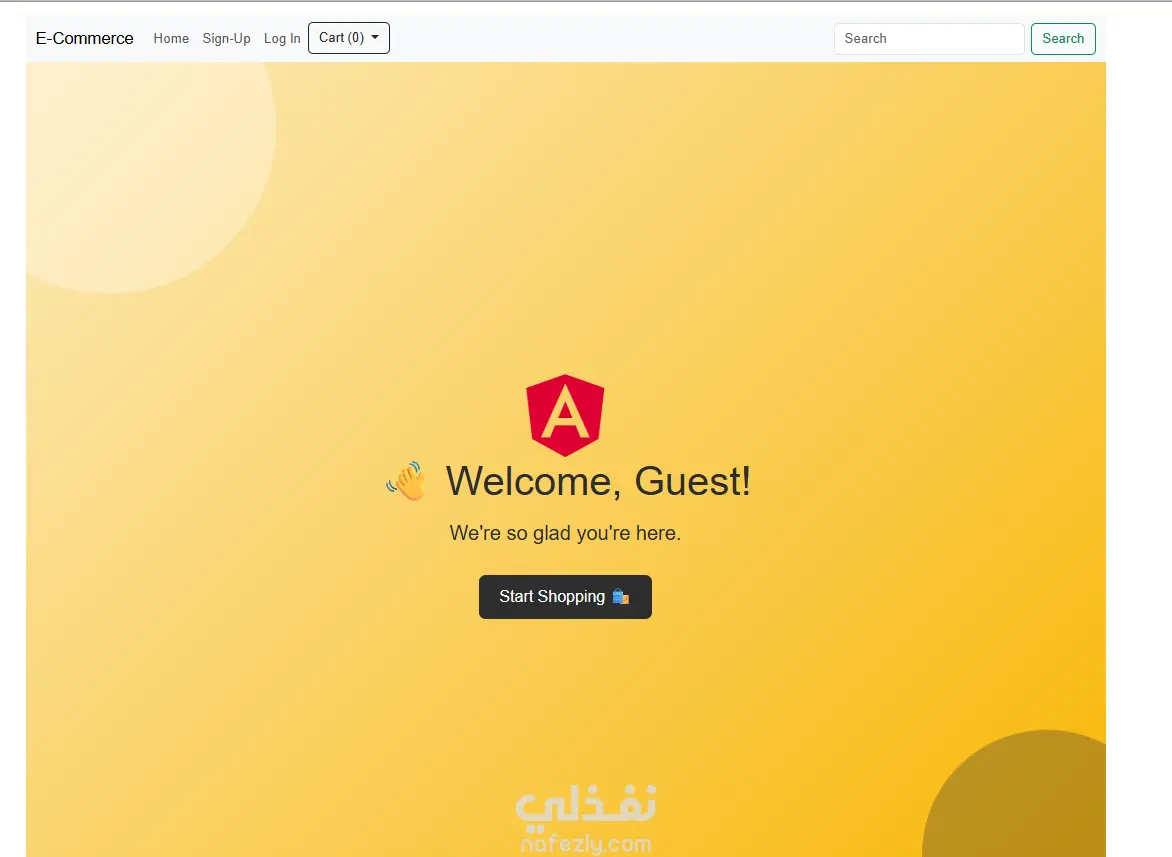Open the Cart (0) dropdown
Screen dimensions: 1172x857
point(348,38)
